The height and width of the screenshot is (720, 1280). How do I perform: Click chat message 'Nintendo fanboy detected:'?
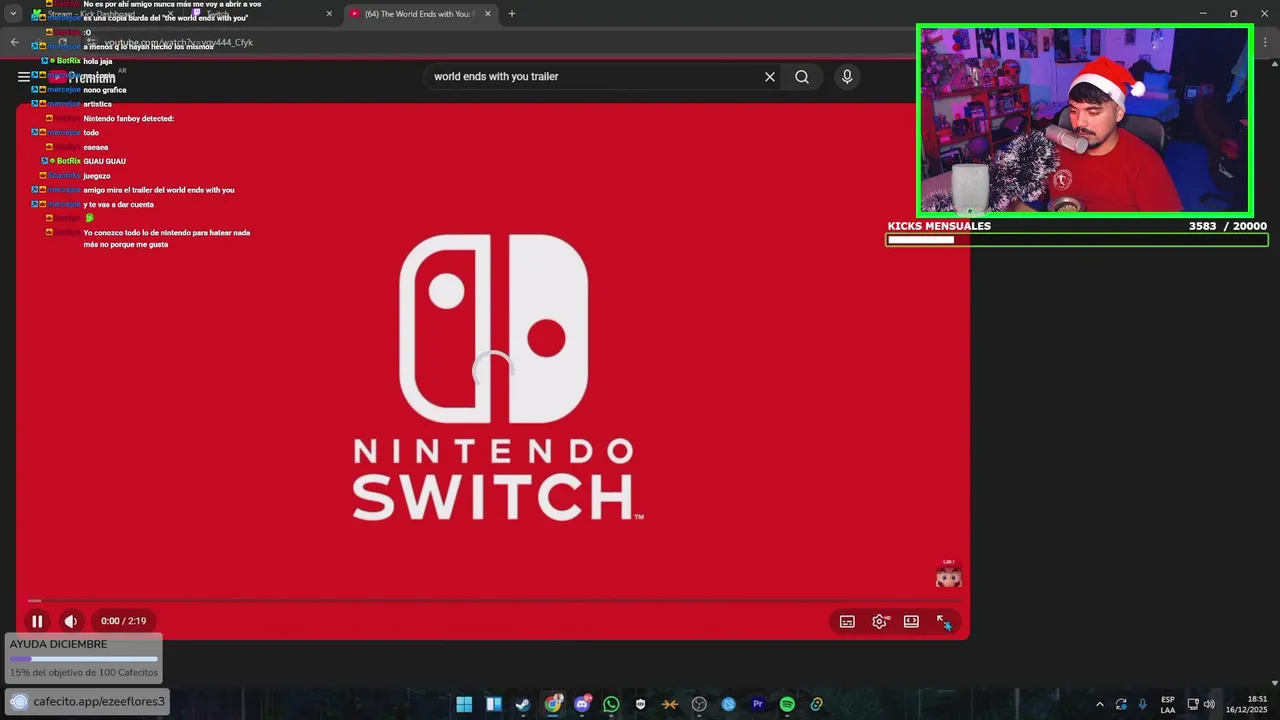pos(129,118)
